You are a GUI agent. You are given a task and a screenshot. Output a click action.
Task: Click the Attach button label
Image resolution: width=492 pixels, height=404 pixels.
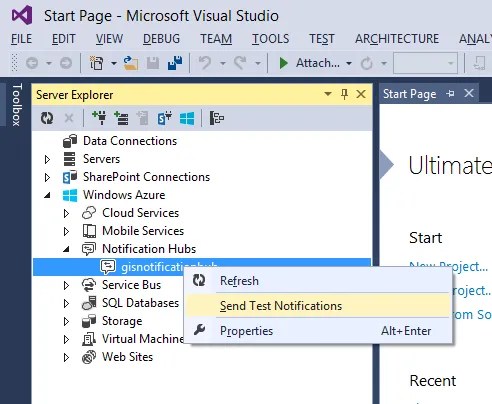[318, 63]
